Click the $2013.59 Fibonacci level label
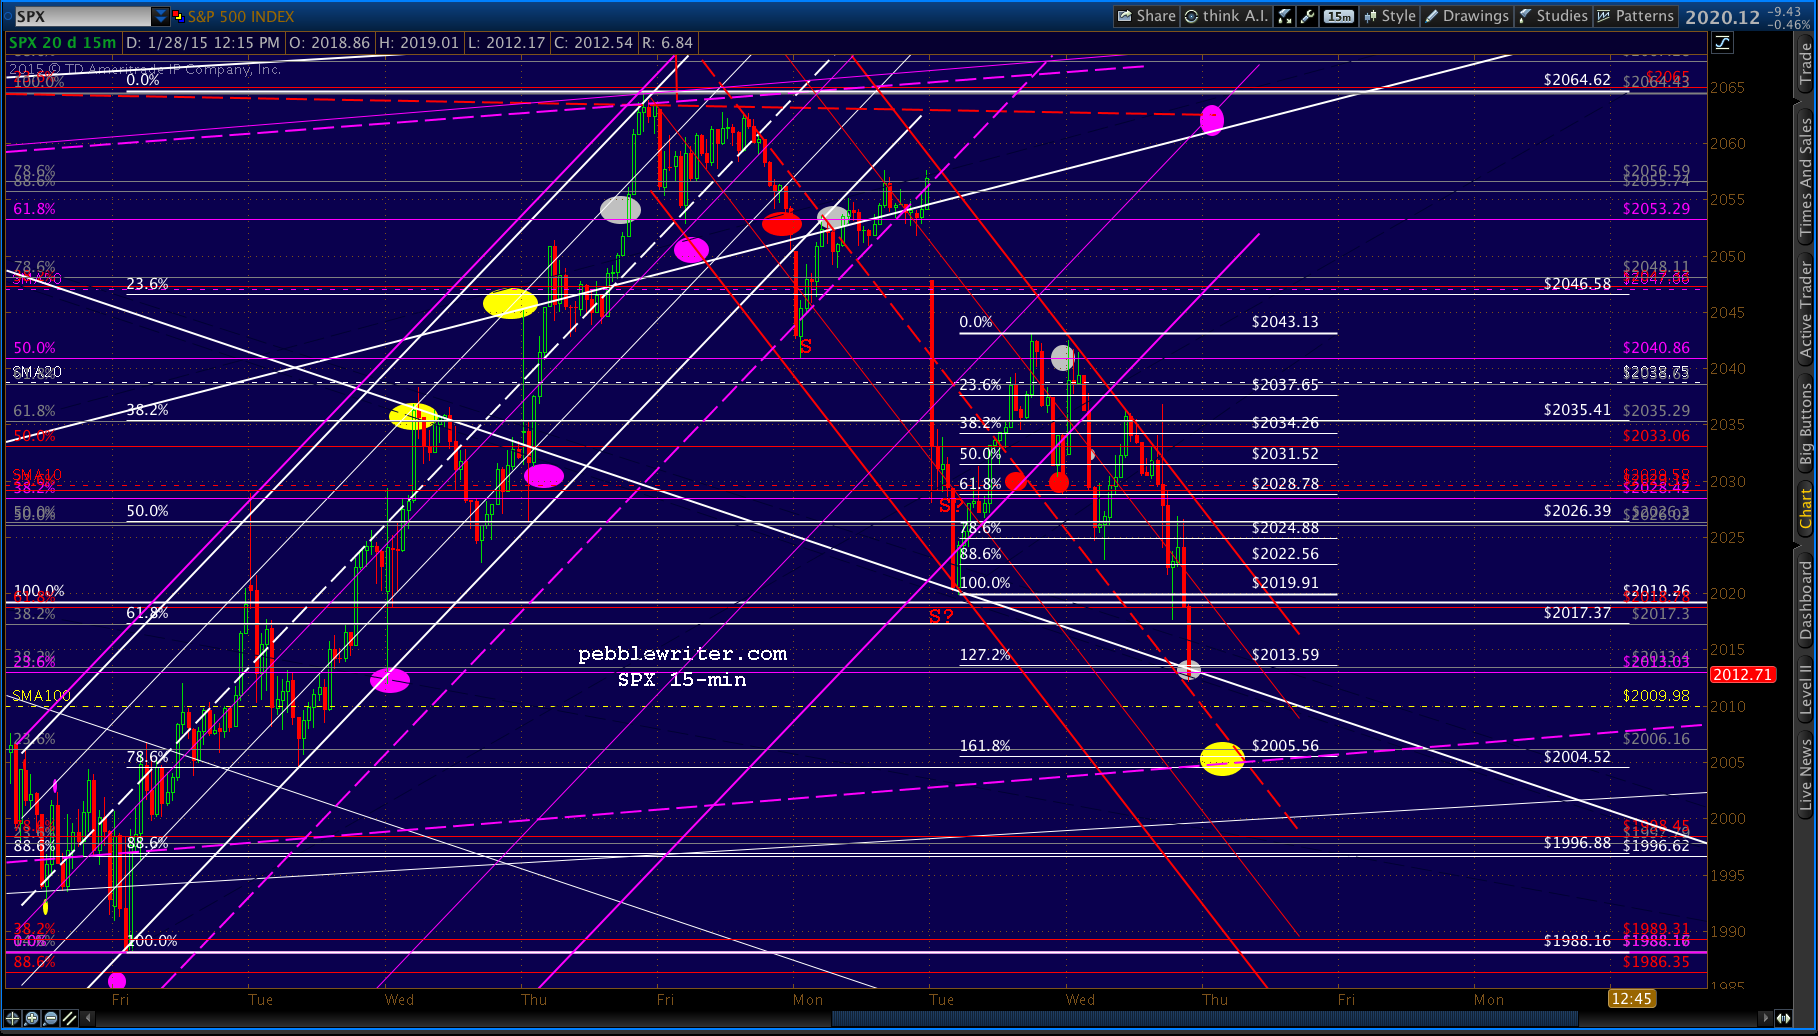 coord(1285,655)
